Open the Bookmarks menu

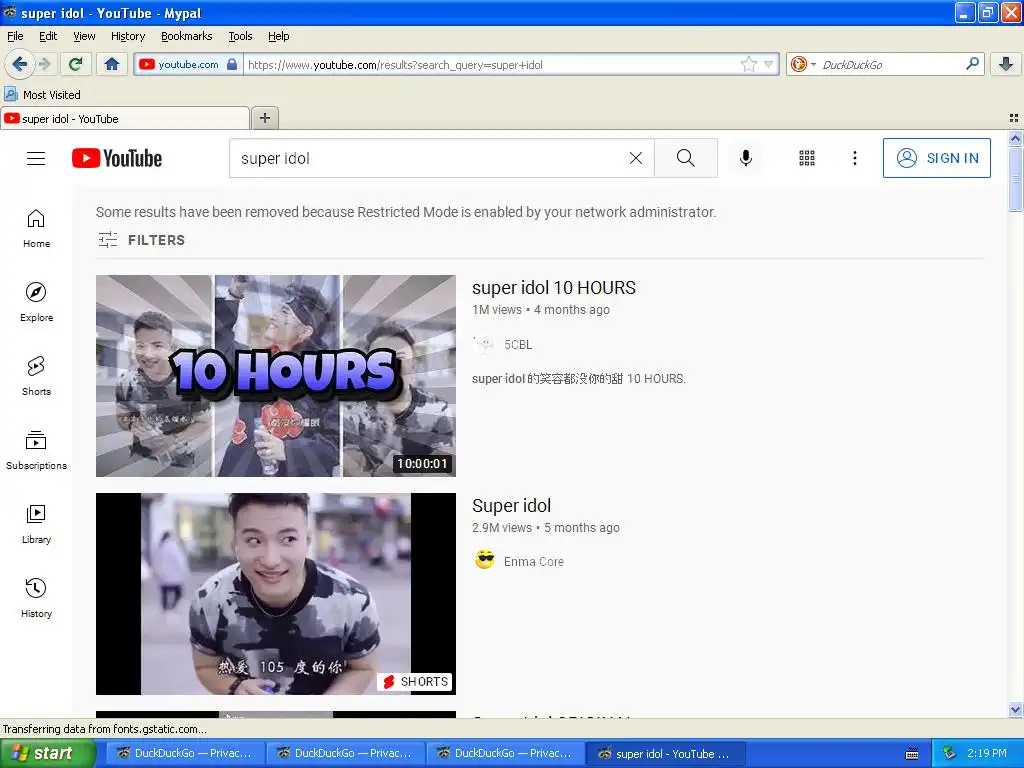[x=187, y=36]
